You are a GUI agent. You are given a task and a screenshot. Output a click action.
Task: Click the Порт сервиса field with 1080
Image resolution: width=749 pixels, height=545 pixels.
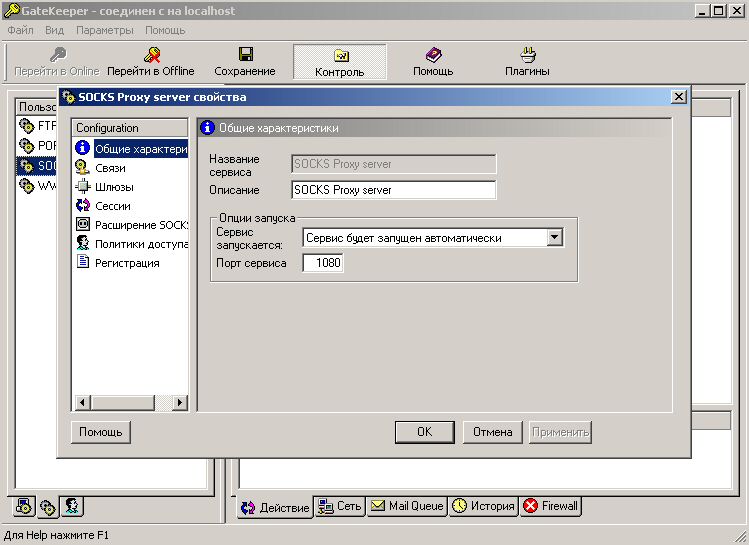pyautogui.click(x=323, y=263)
